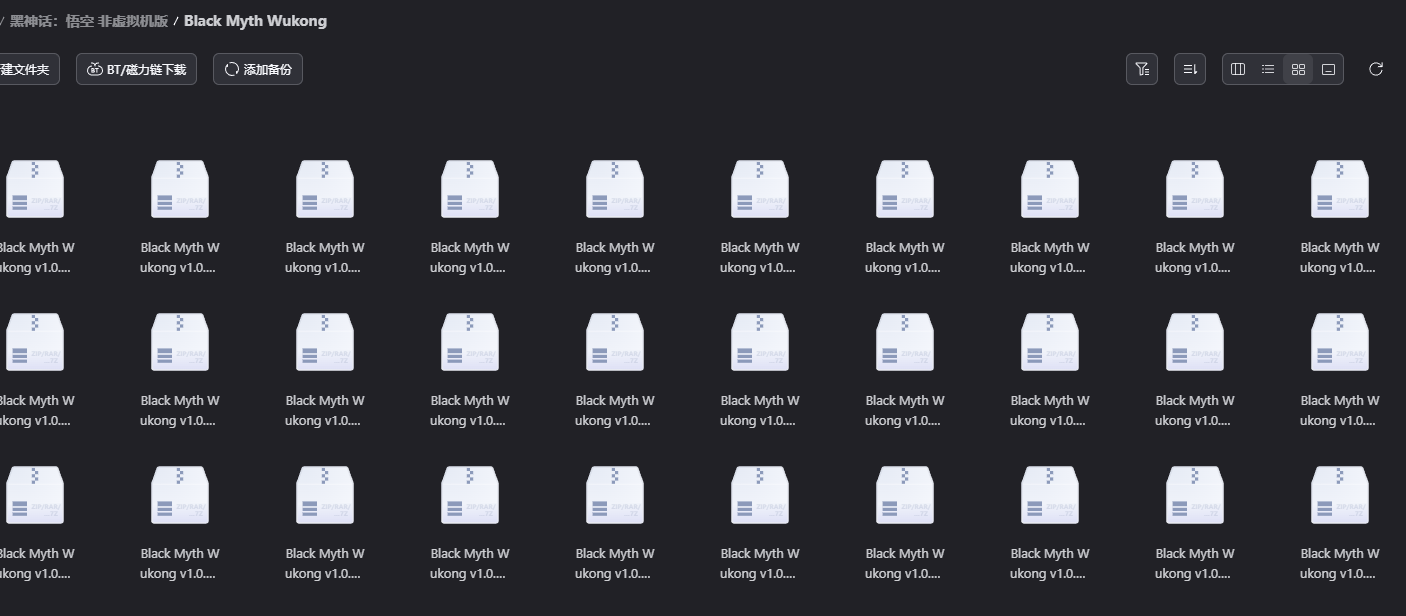Image resolution: width=1406 pixels, height=616 pixels.
Task: Click the BT/磁力链下载 button
Action: [136, 69]
